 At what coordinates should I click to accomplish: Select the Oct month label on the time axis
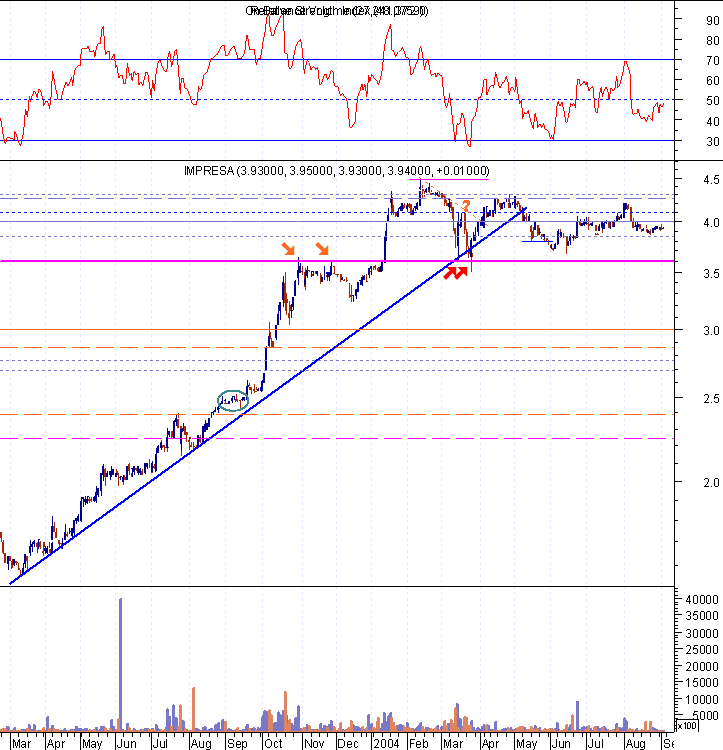coord(273,744)
